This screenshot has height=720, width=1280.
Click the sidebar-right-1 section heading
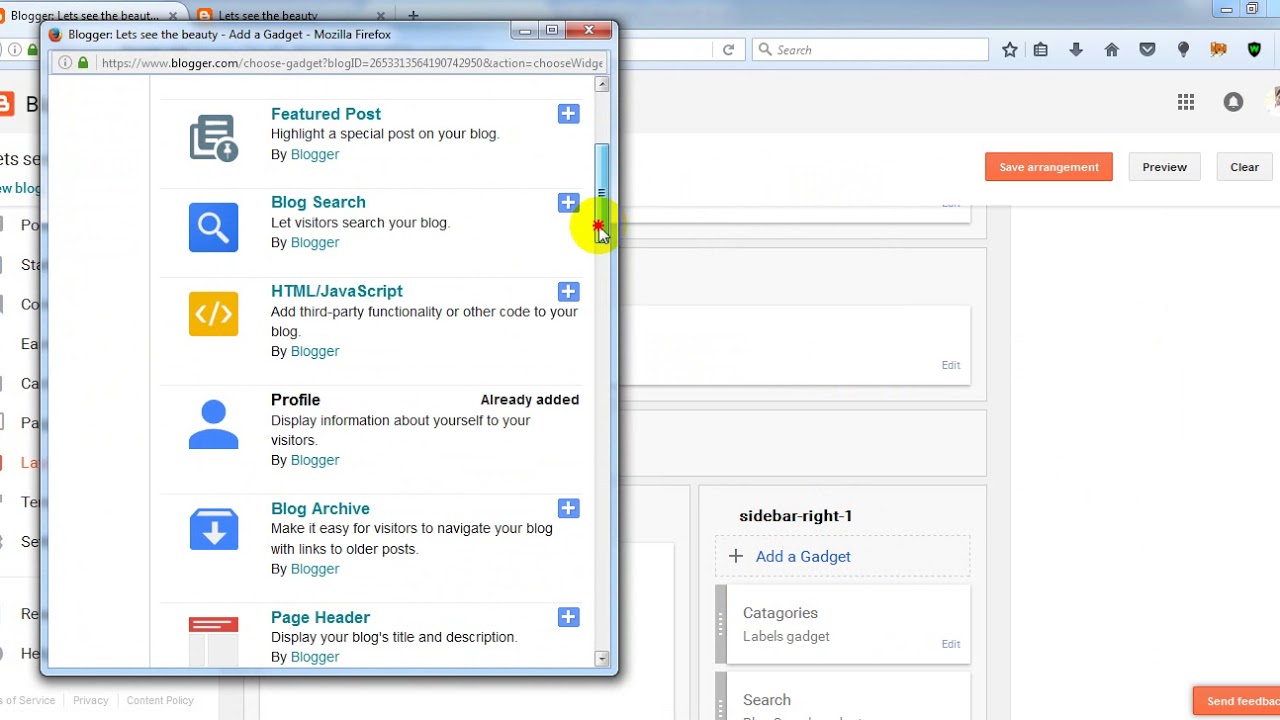point(796,516)
